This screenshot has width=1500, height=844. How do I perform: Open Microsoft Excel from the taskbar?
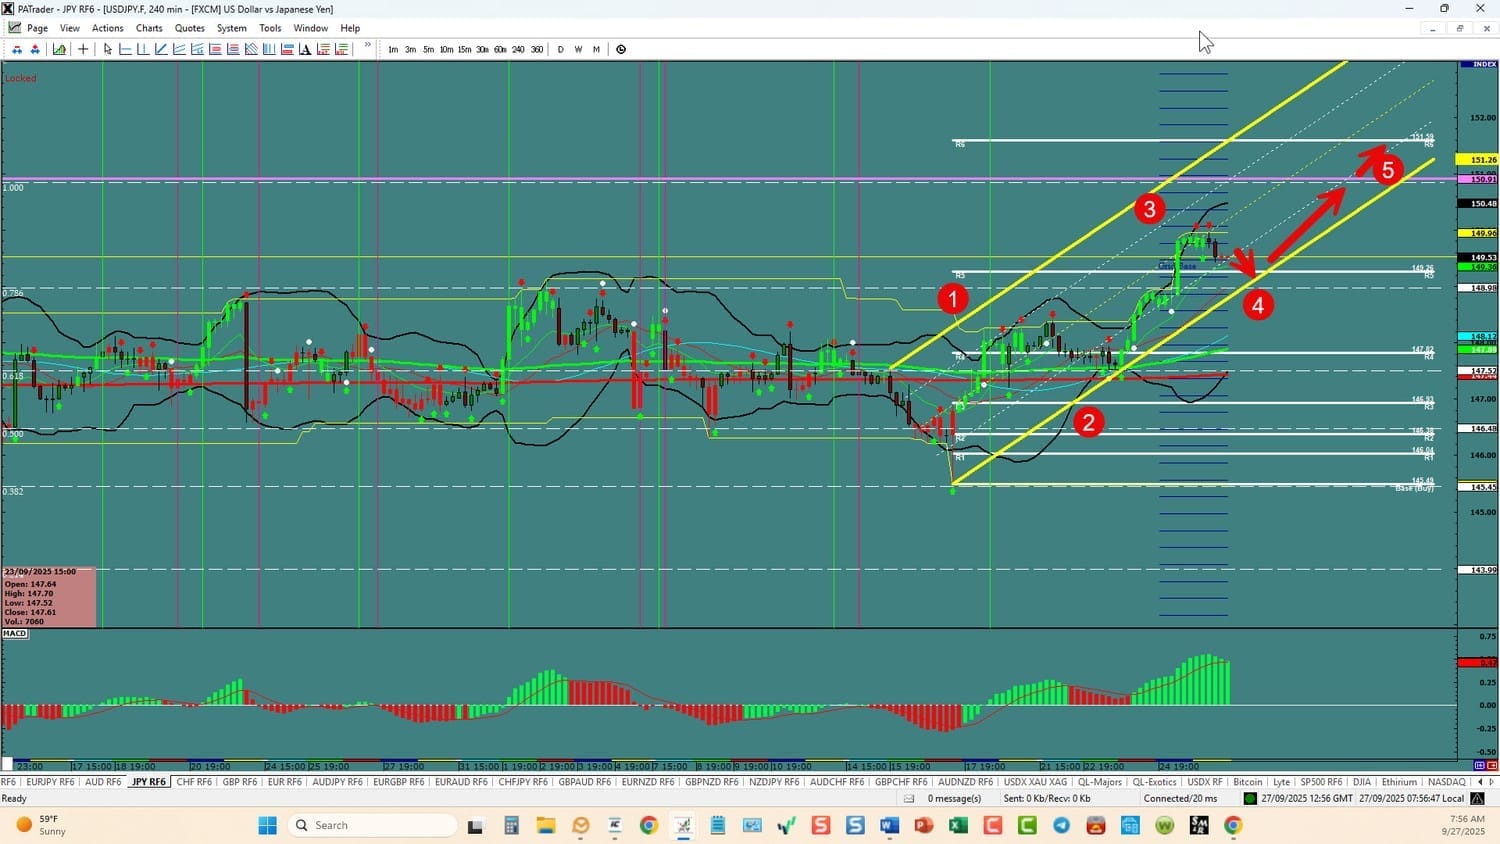(957, 825)
